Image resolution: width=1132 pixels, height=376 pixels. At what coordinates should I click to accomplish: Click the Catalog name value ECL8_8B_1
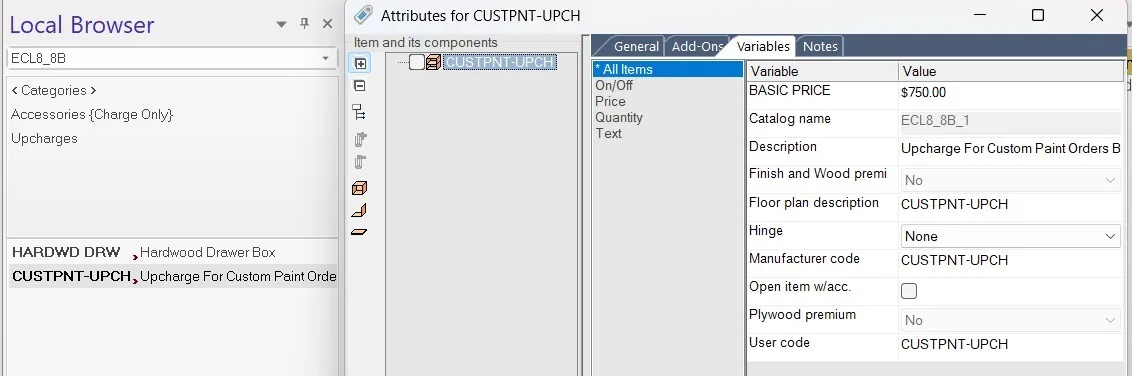coord(1011,121)
